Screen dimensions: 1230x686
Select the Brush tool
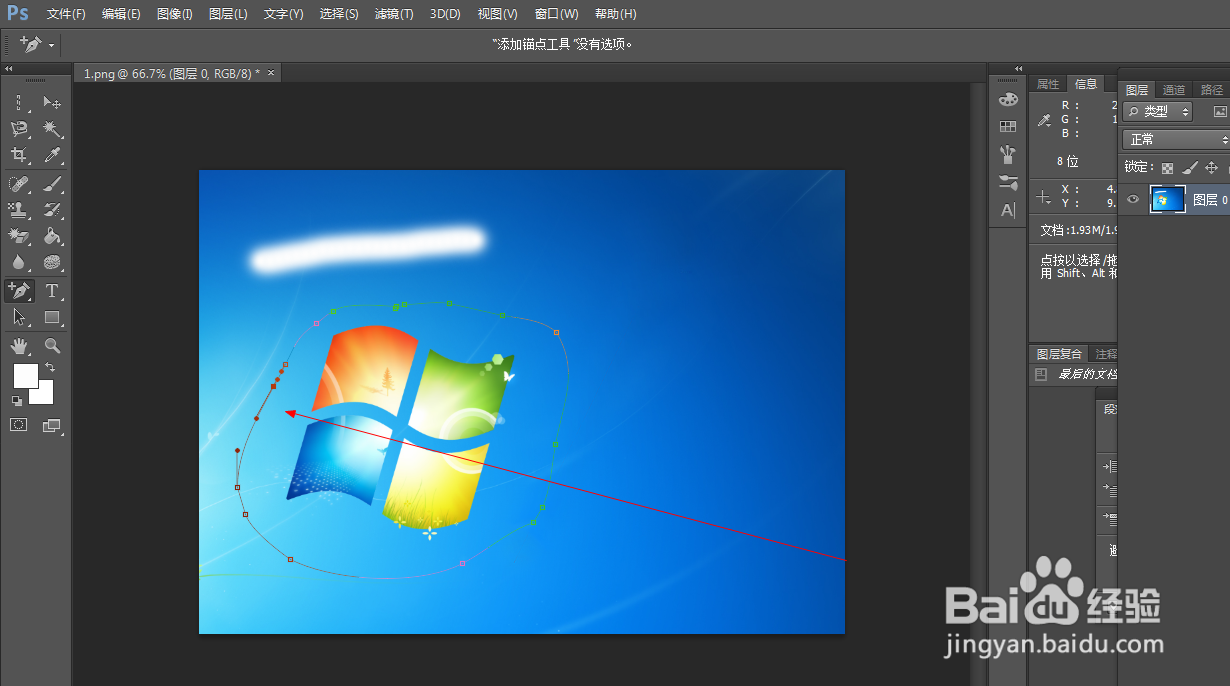pos(52,183)
